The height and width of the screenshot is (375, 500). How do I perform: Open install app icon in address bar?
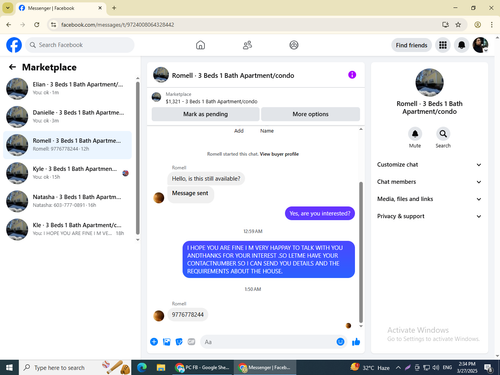tap(445, 25)
